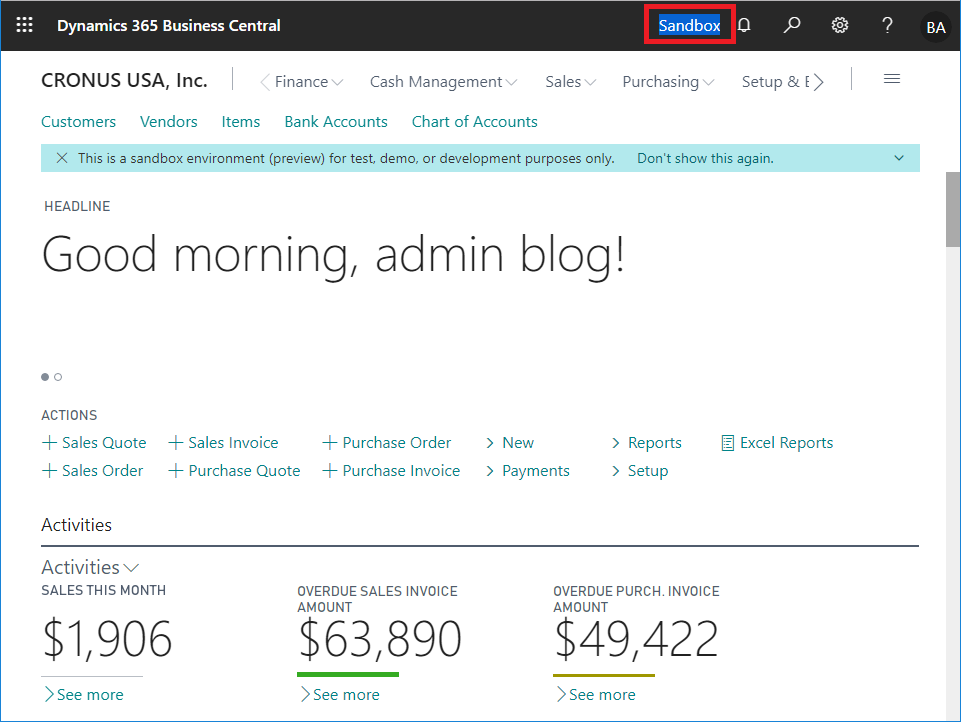Expand the Reports actions group
The image size is (961, 722).
(647, 443)
